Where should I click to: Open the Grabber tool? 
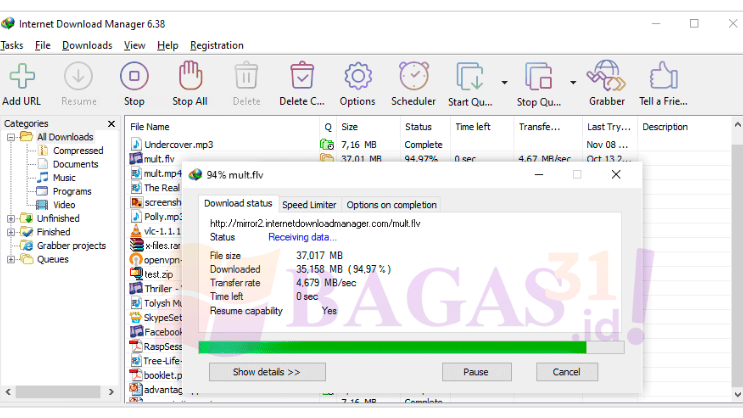pyautogui.click(x=606, y=78)
